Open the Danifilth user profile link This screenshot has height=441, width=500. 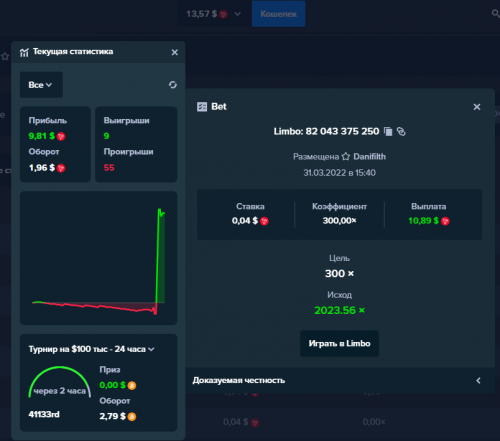[369, 156]
